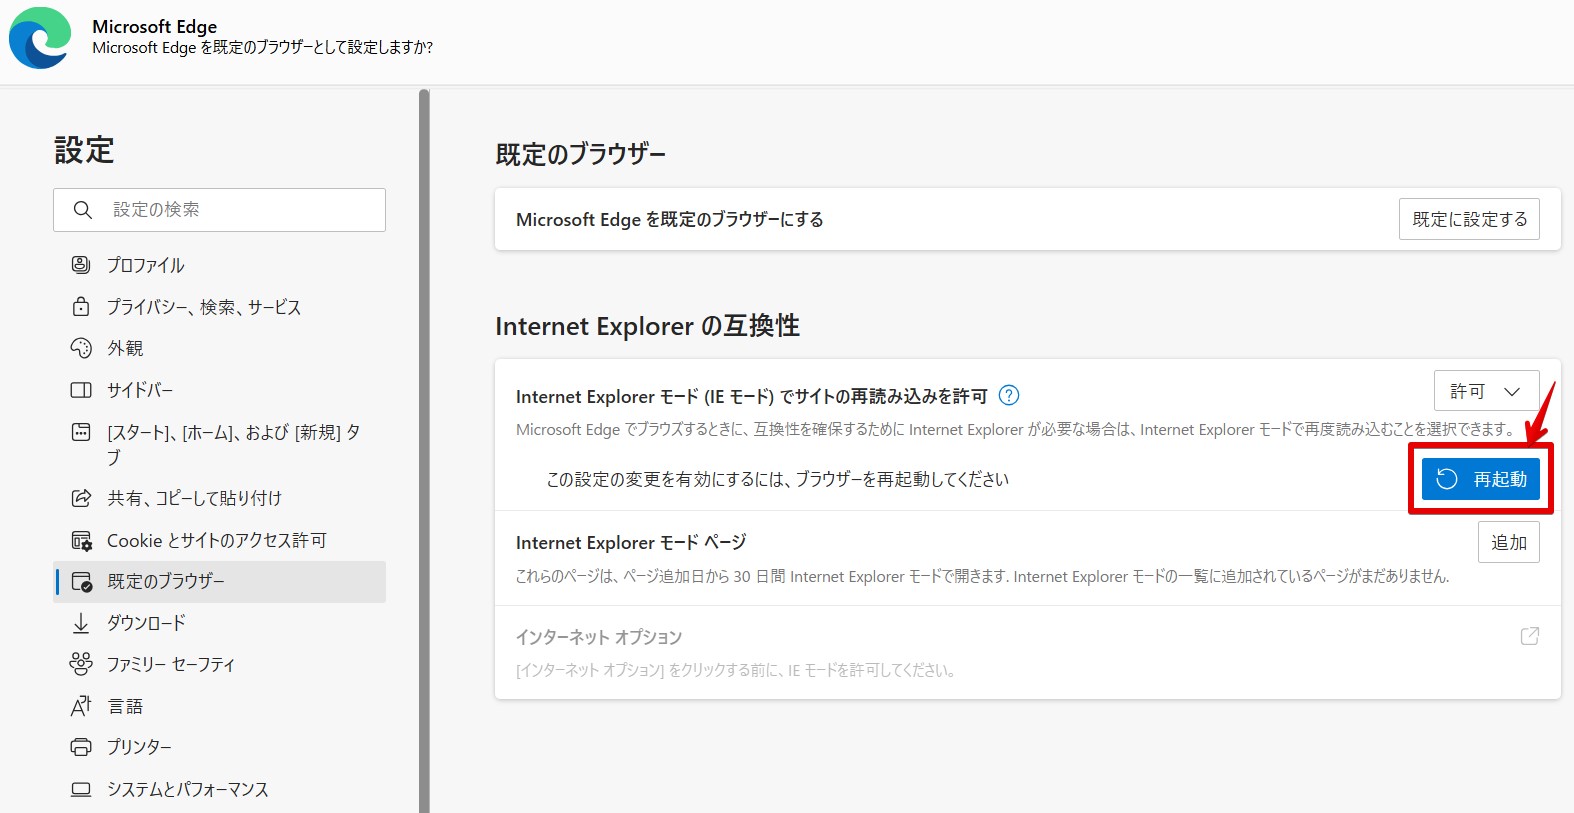Open 外観 settings
The image size is (1574, 813).
(x=220, y=348)
